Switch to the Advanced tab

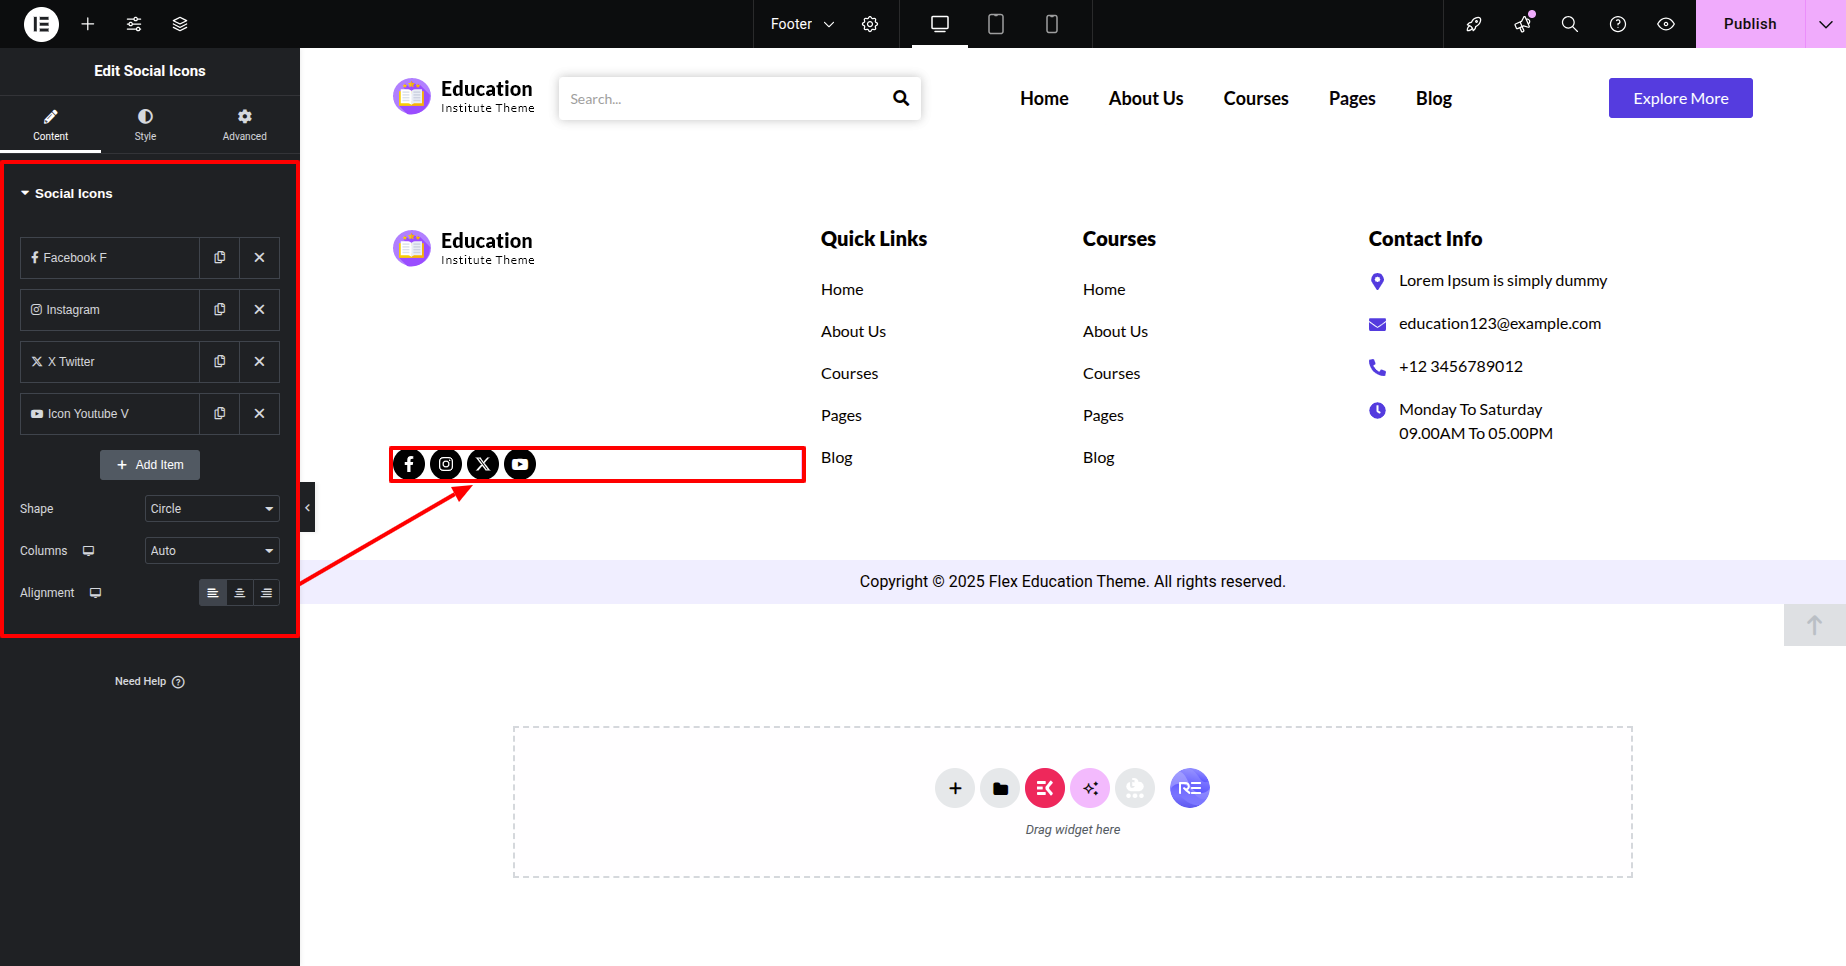point(244,124)
